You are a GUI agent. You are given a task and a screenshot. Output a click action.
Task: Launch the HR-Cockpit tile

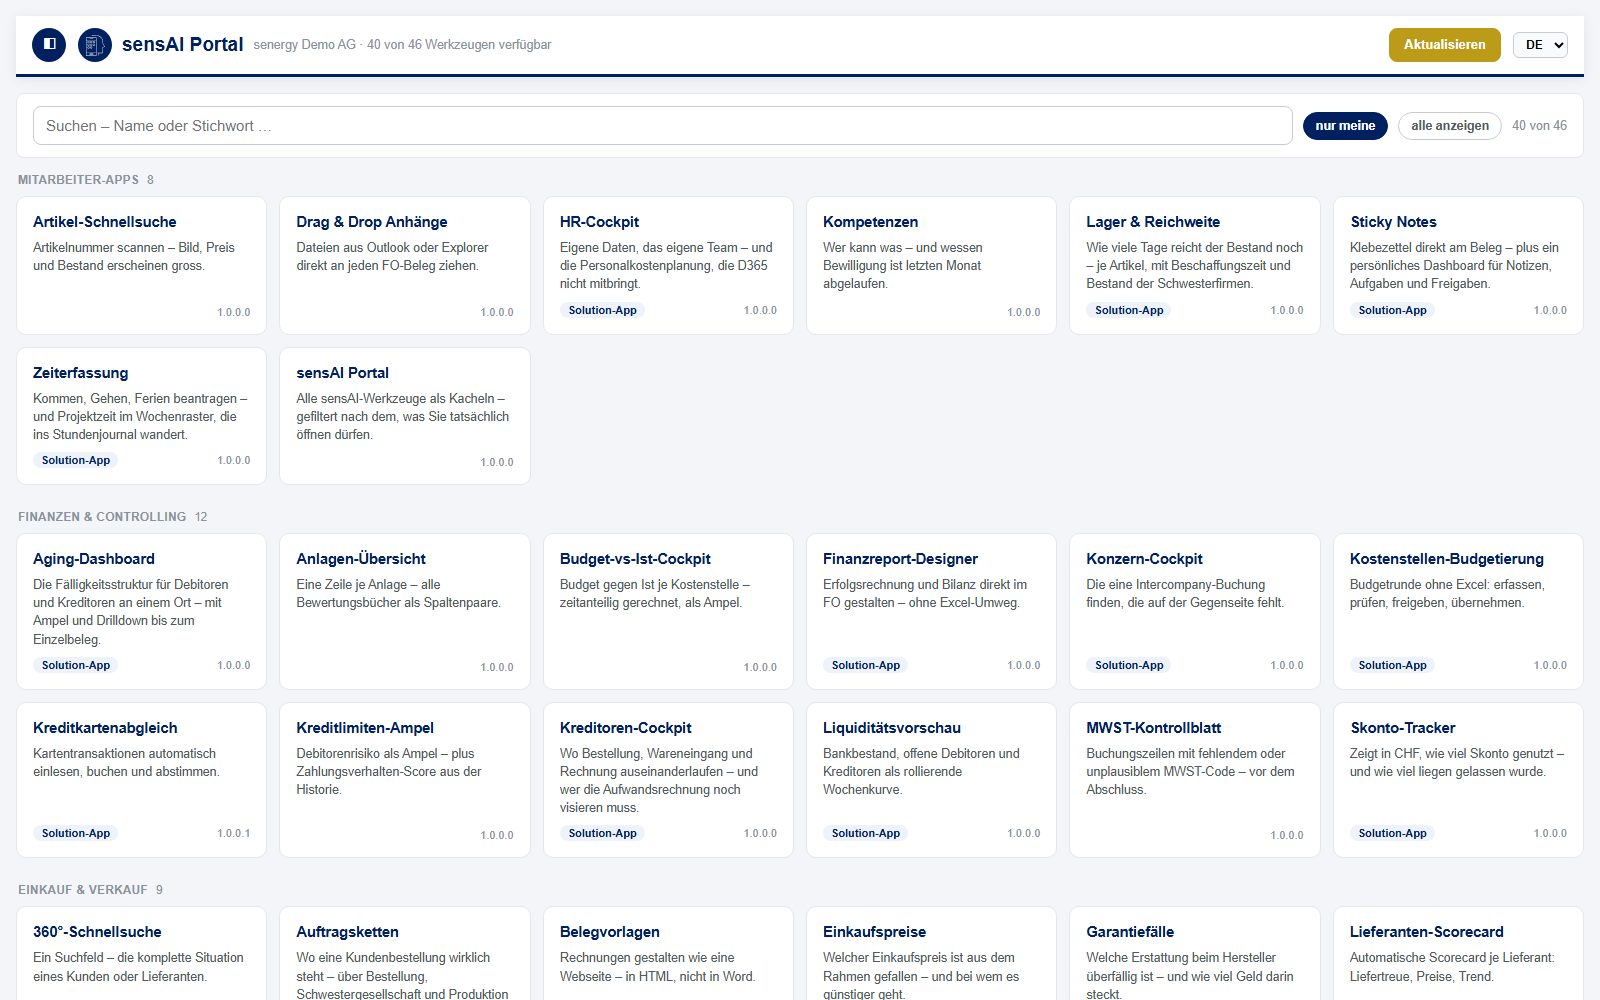(668, 265)
